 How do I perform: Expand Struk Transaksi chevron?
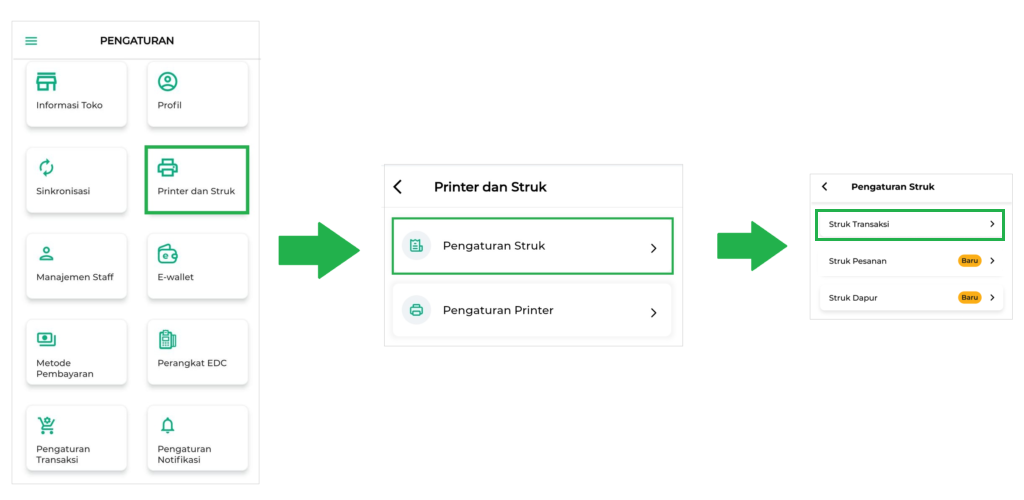[x=992, y=224]
